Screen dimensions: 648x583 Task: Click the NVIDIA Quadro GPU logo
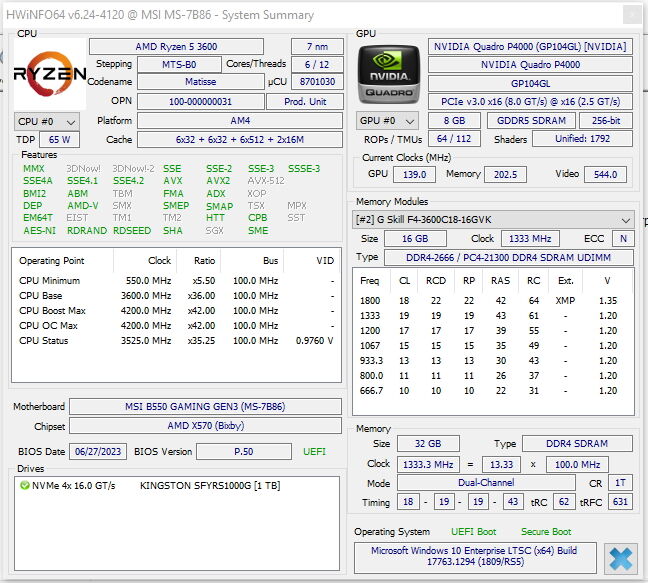point(388,74)
